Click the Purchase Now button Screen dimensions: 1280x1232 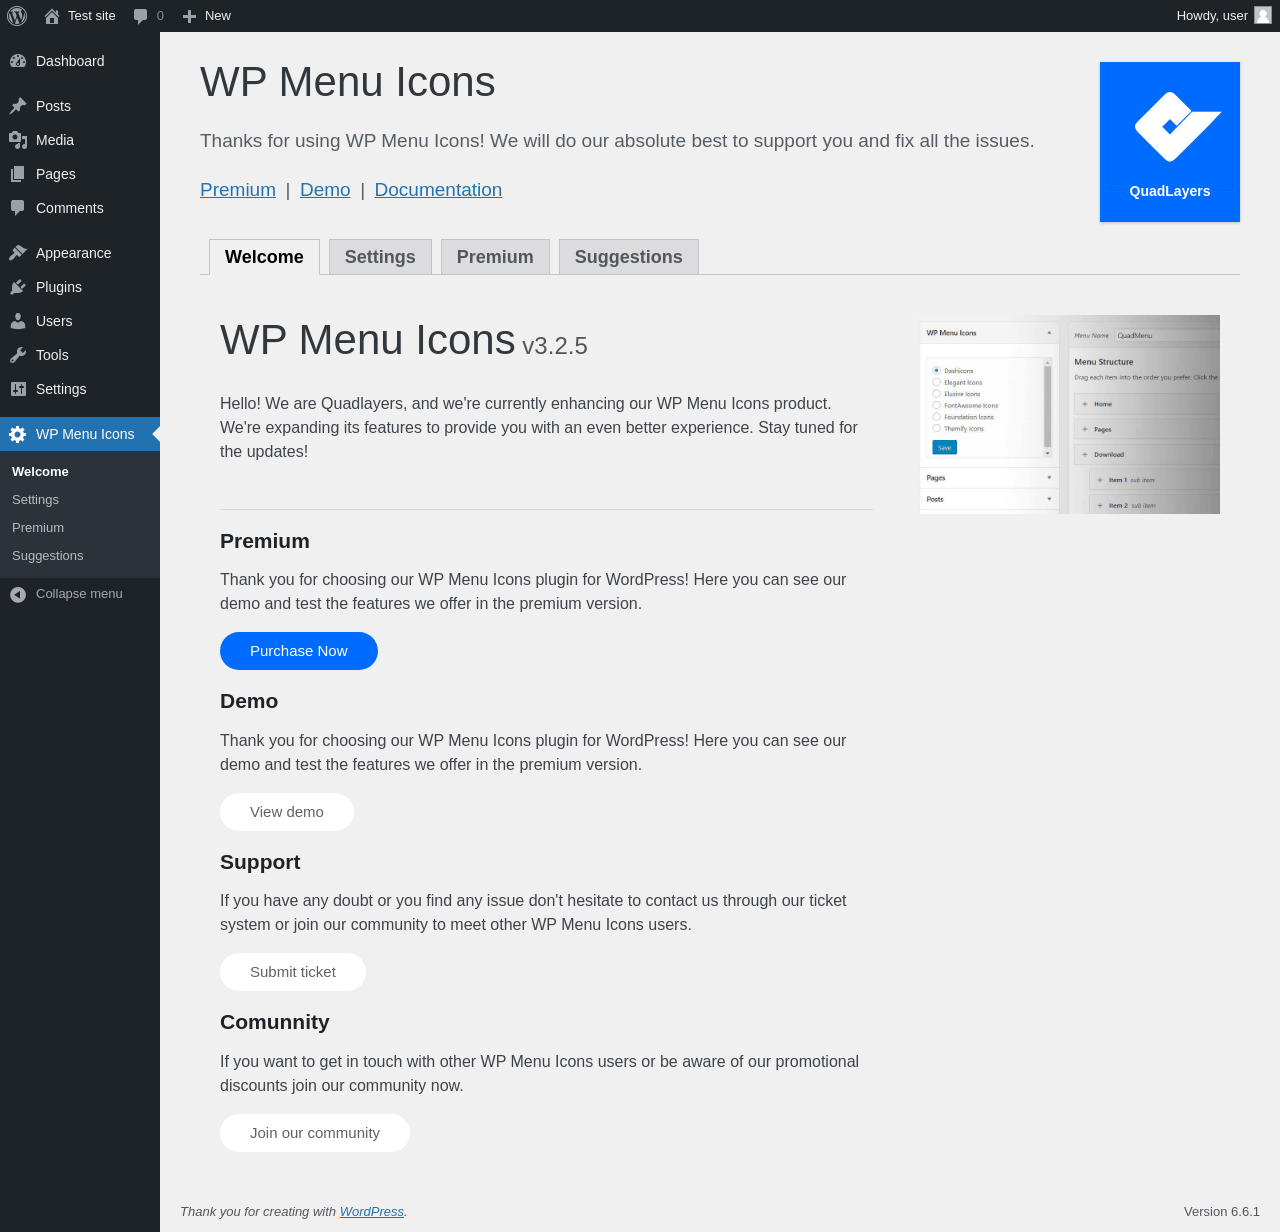click(299, 651)
